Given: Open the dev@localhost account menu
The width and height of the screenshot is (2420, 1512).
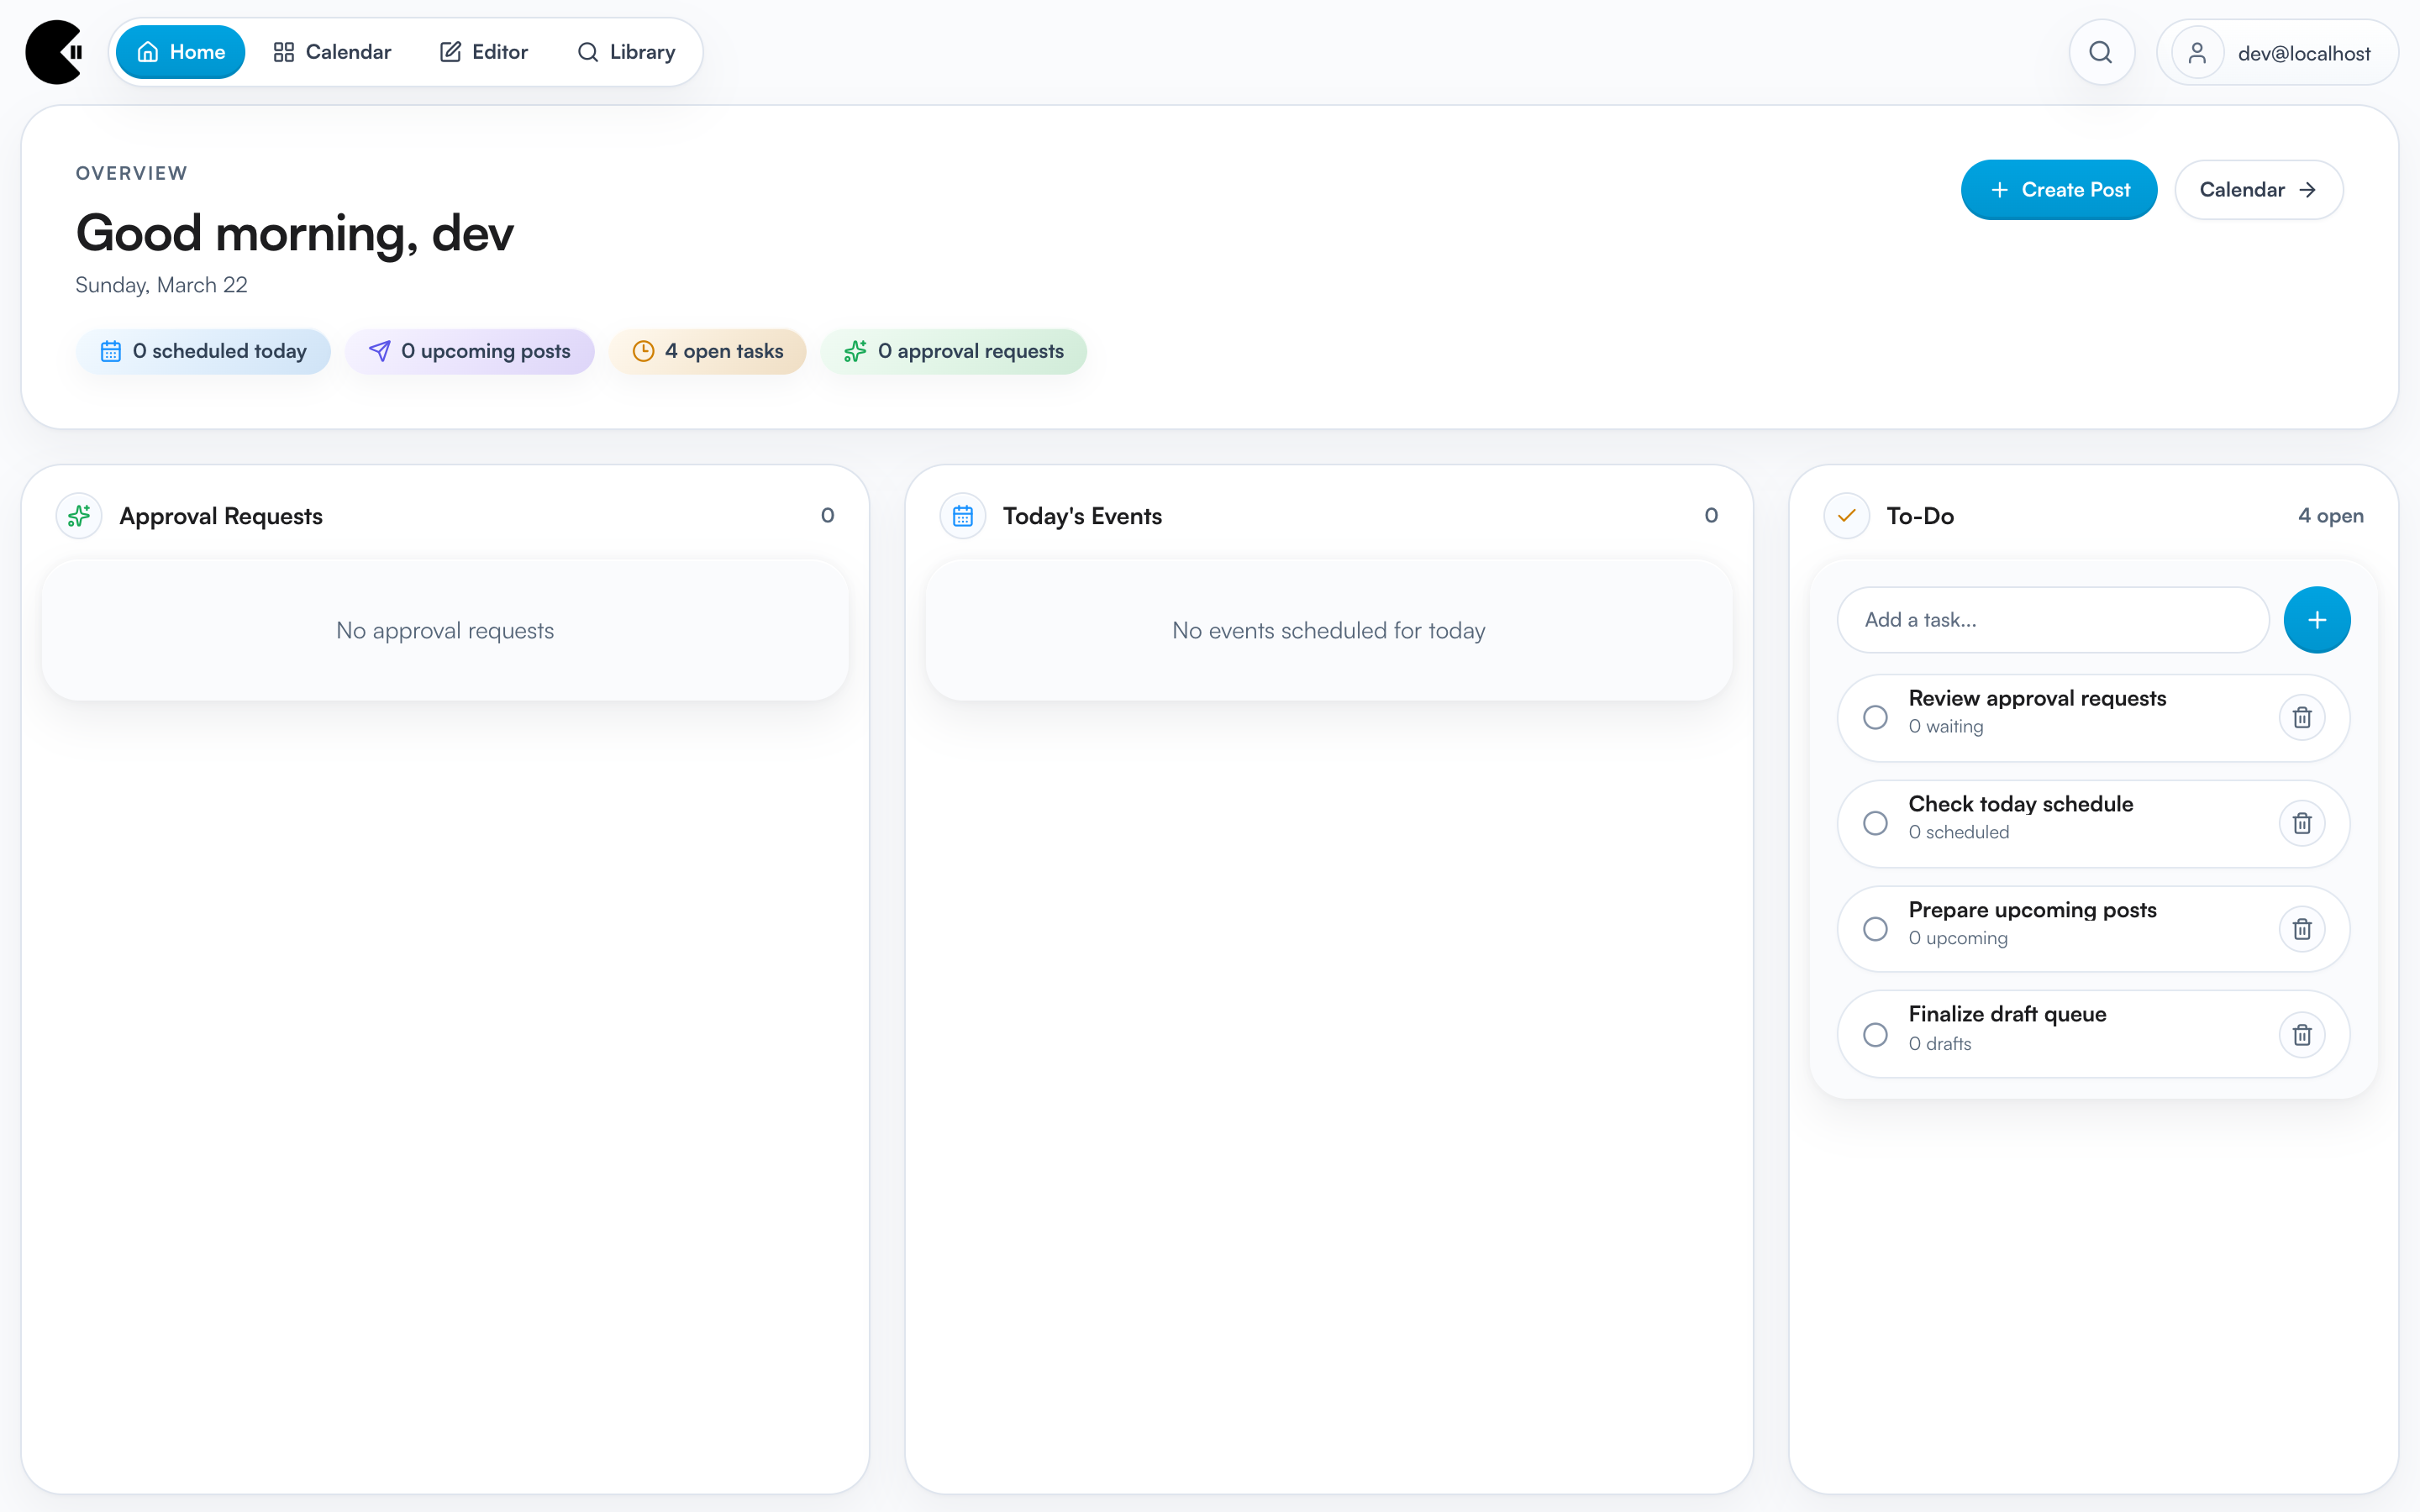Looking at the screenshot, I should (x=2277, y=53).
